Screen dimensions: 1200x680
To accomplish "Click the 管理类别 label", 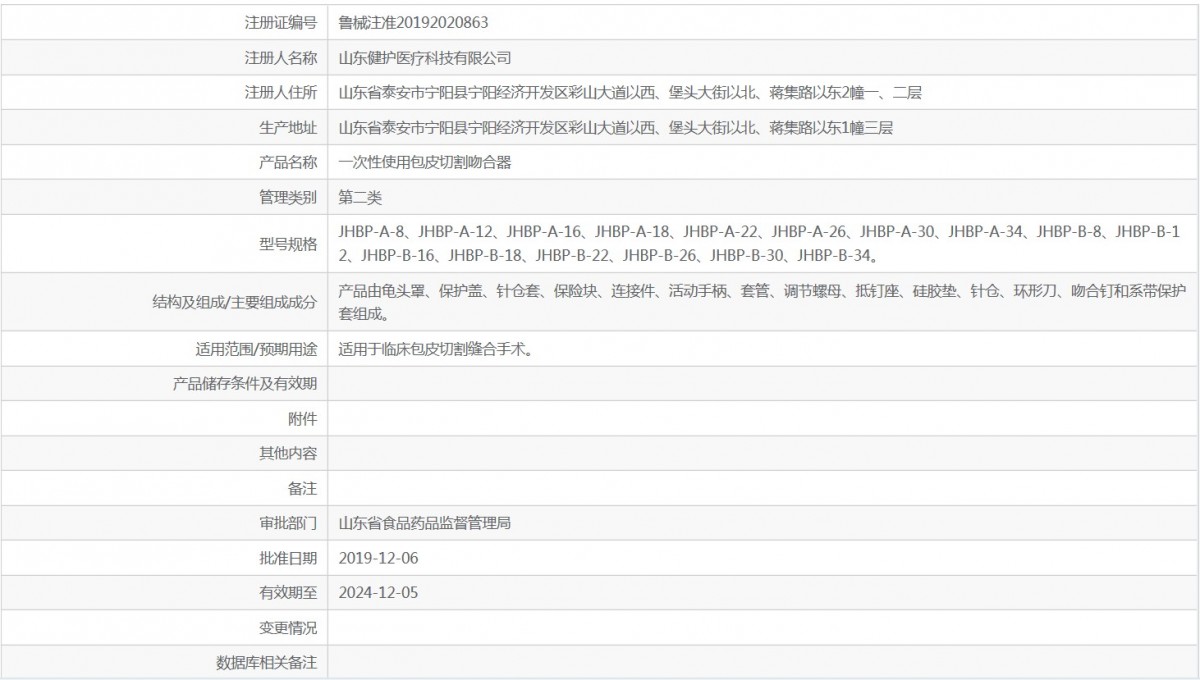I will pyautogui.click(x=288, y=197).
